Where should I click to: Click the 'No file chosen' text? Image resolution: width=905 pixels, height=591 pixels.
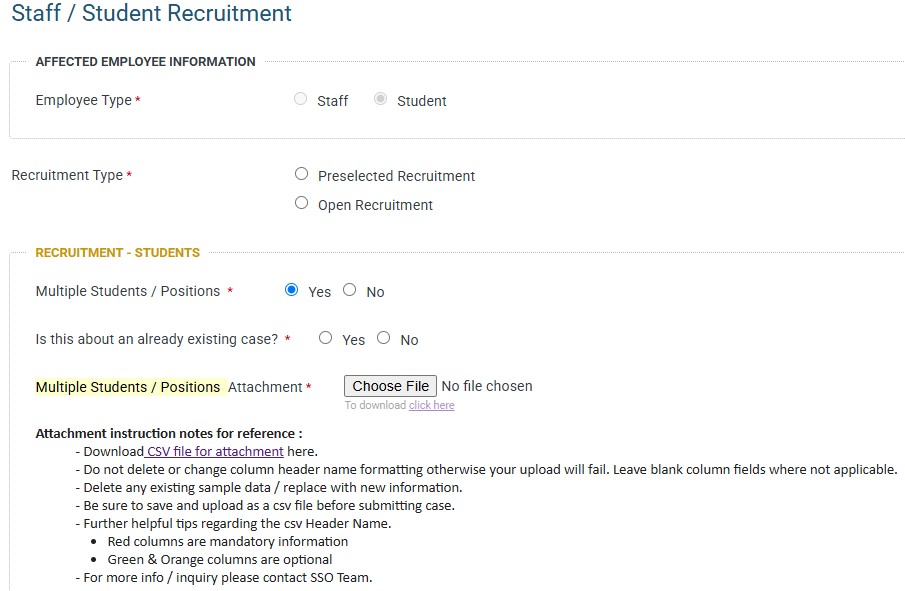pyautogui.click(x=487, y=386)
